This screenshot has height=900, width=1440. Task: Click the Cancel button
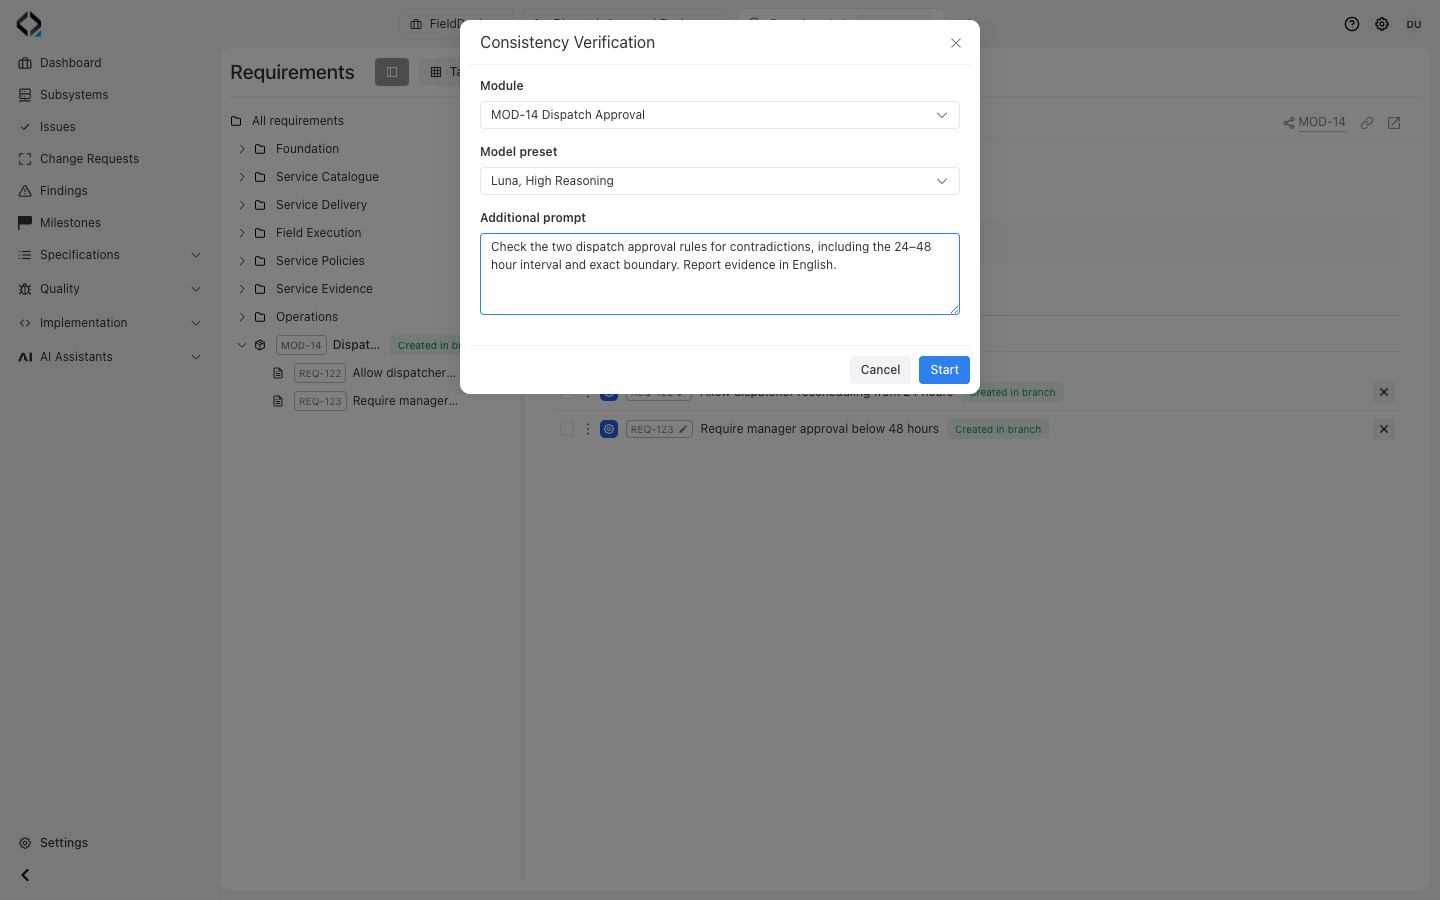point(880,370)
